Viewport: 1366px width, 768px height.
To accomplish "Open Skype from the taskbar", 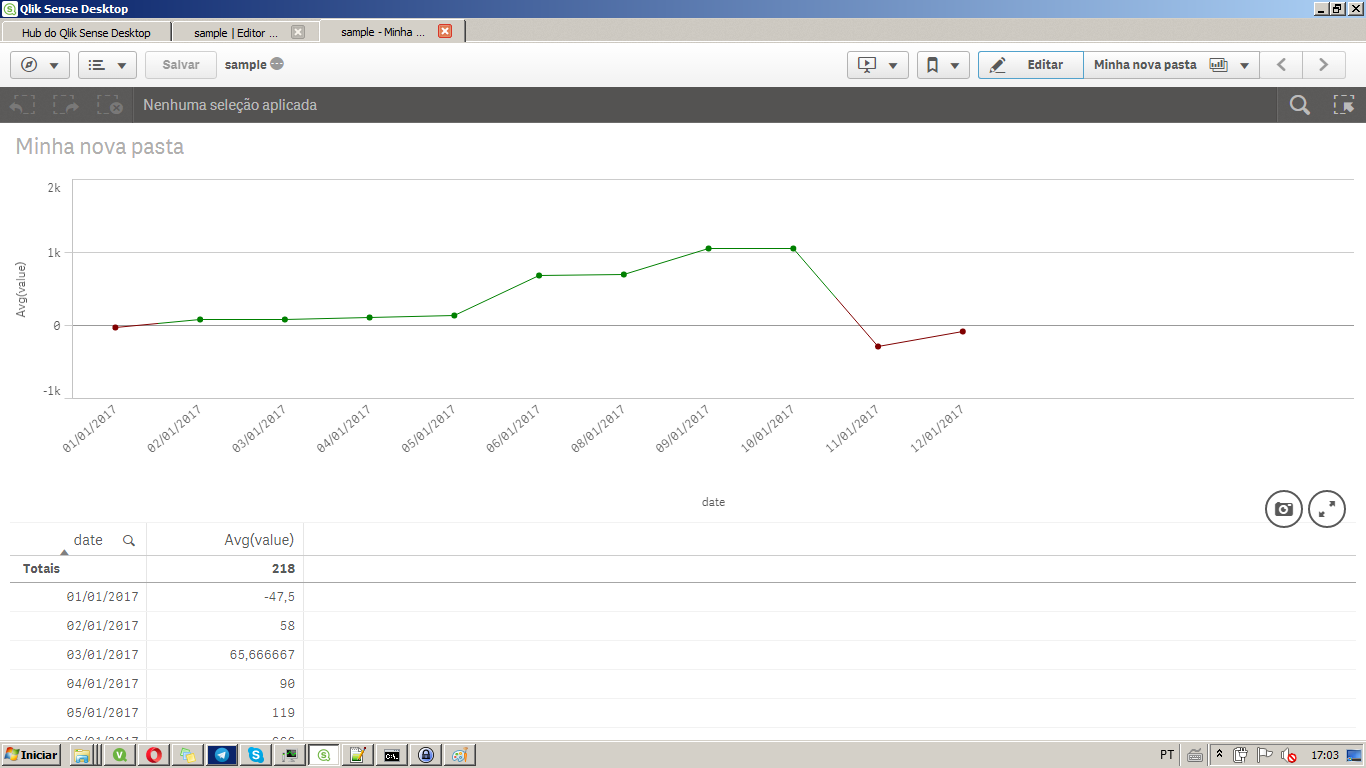I will point(254,756).
